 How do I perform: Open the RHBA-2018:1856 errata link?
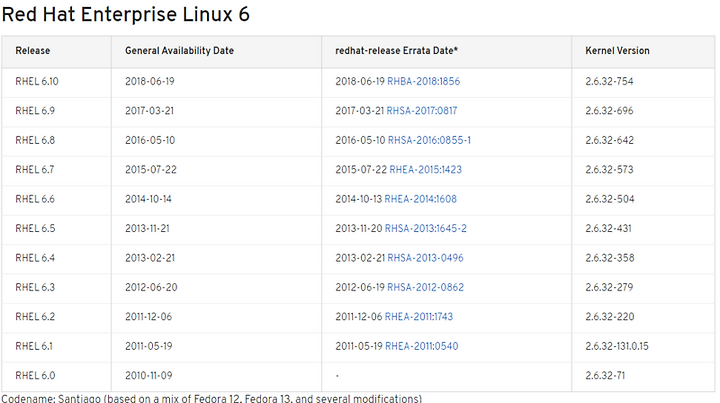coord(423,81)
